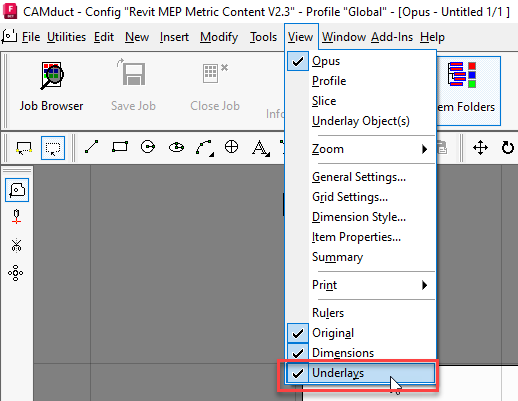Select the Line drawing tool
The image size is (518, 401).
(91, 147)
